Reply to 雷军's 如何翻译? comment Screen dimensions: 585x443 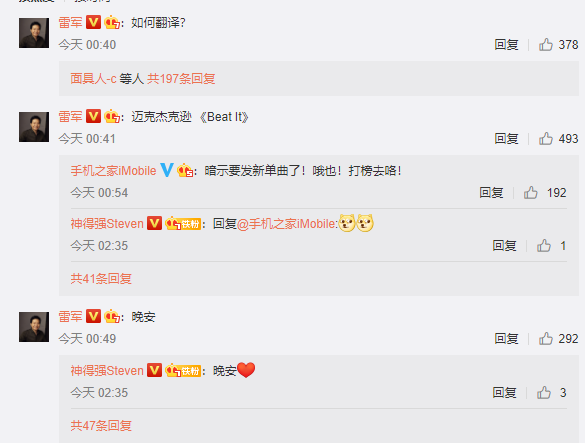pos(506,45)
